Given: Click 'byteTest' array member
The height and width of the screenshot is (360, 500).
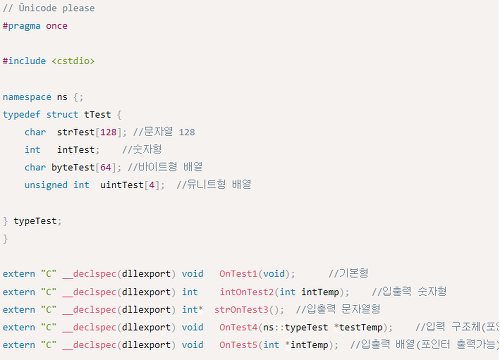Looking at the screenshot, I should [x=73, y=167].
